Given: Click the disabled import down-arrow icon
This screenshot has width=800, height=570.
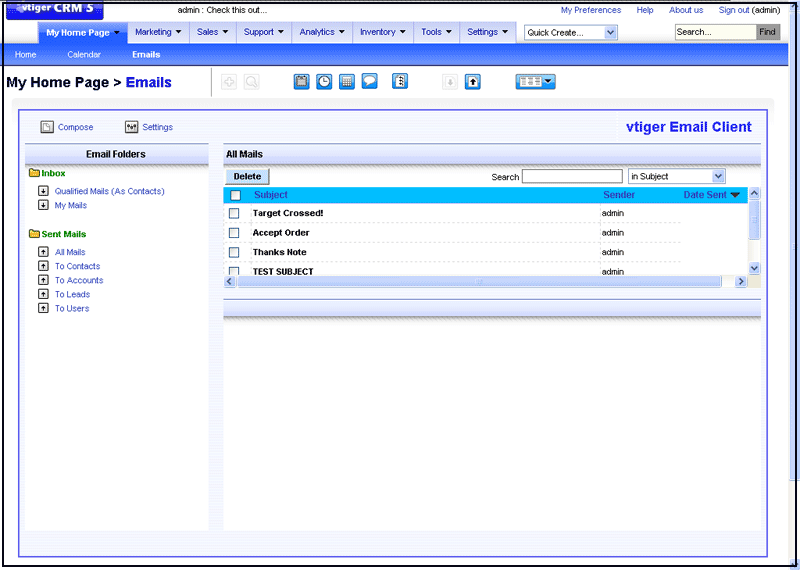Looking at the screenshot, I should (449, 82).
